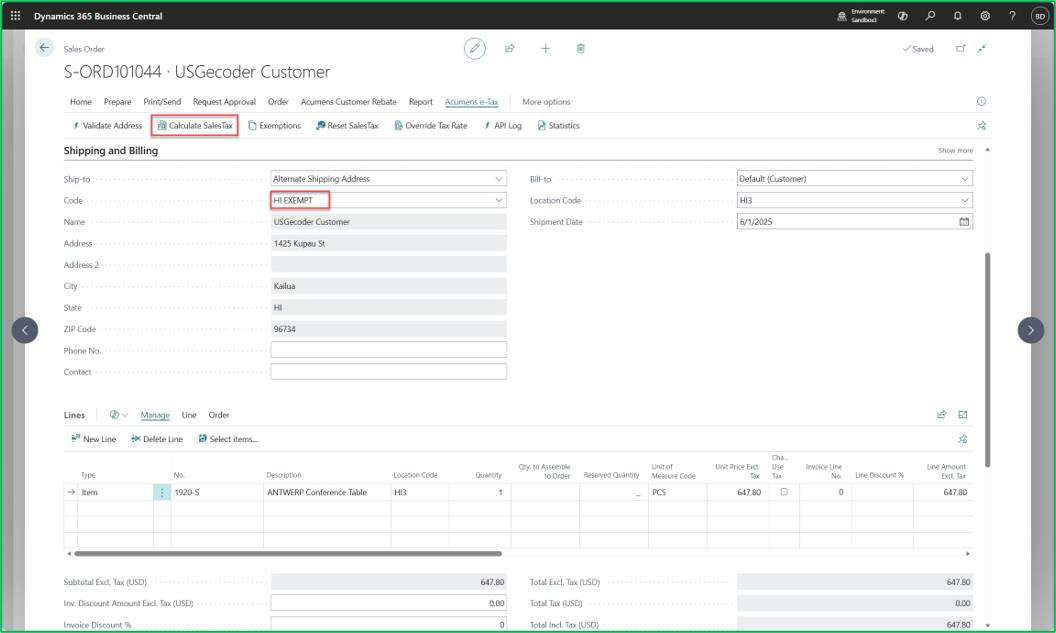Open the settings gear
The height and width of the screenshot is (633, 1056).
click(985, 15)
